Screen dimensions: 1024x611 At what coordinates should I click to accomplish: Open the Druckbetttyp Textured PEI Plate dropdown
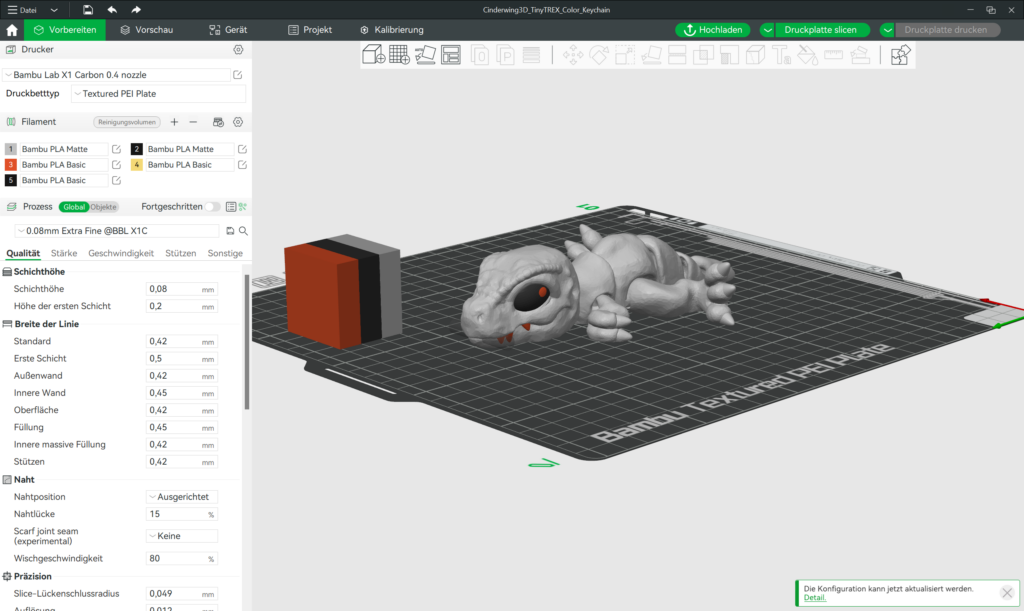(159, 94)
